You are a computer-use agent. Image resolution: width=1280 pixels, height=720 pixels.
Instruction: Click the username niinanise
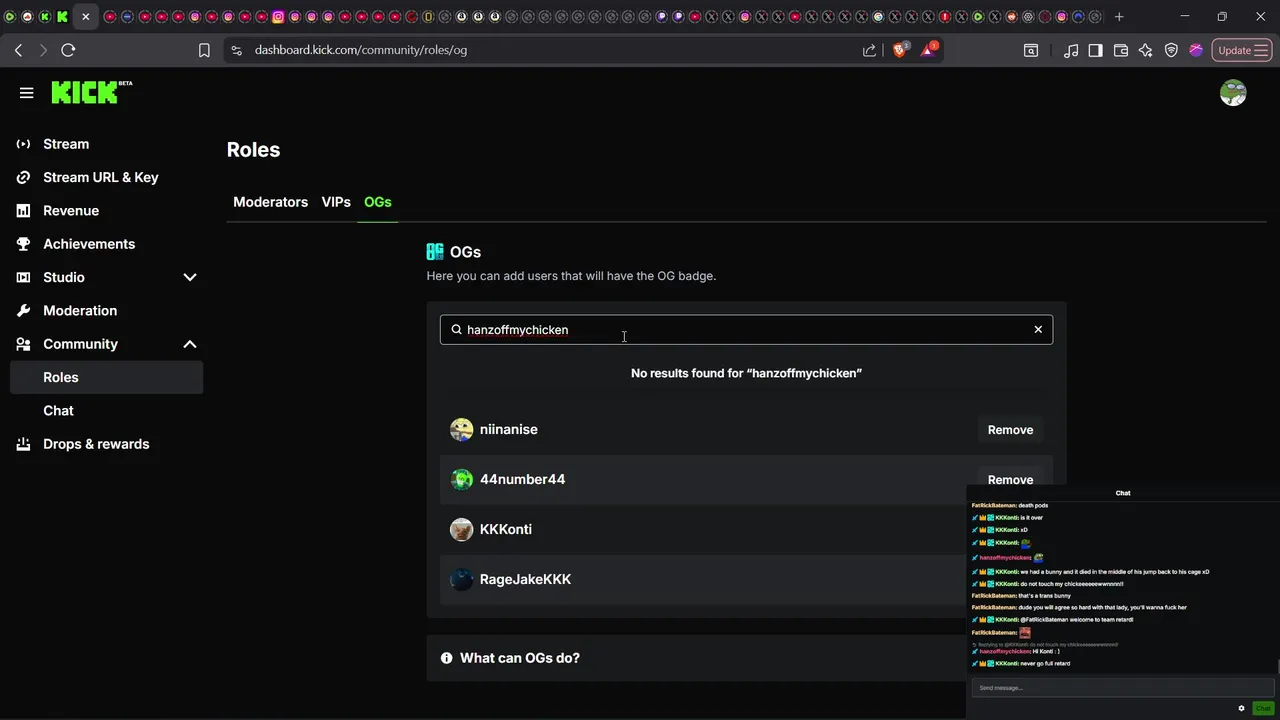coord(509,429)
